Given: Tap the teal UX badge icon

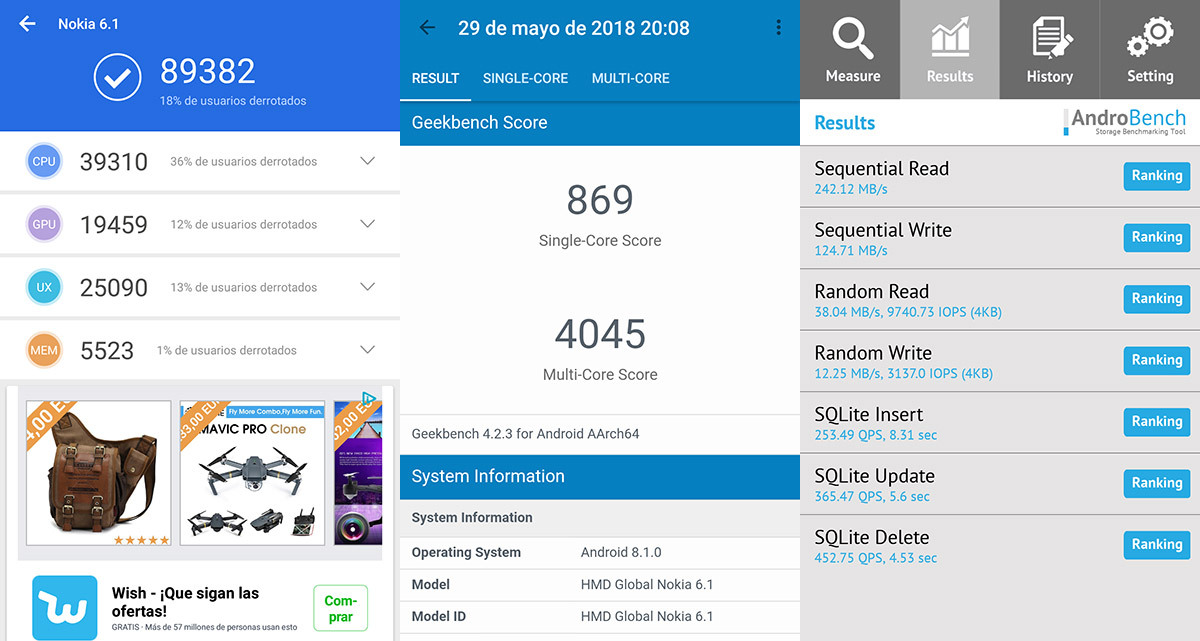Looking at the screenshot, I should click(44, 288).
